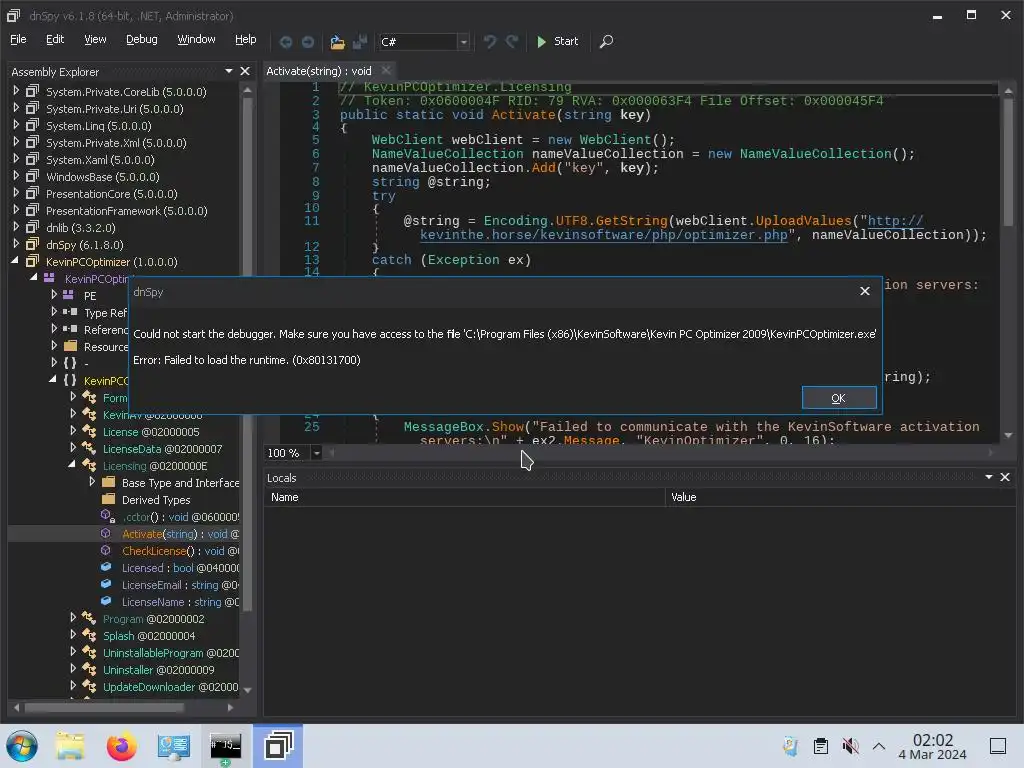
Task: Open the File menu
Action: (x=18, y=40)
